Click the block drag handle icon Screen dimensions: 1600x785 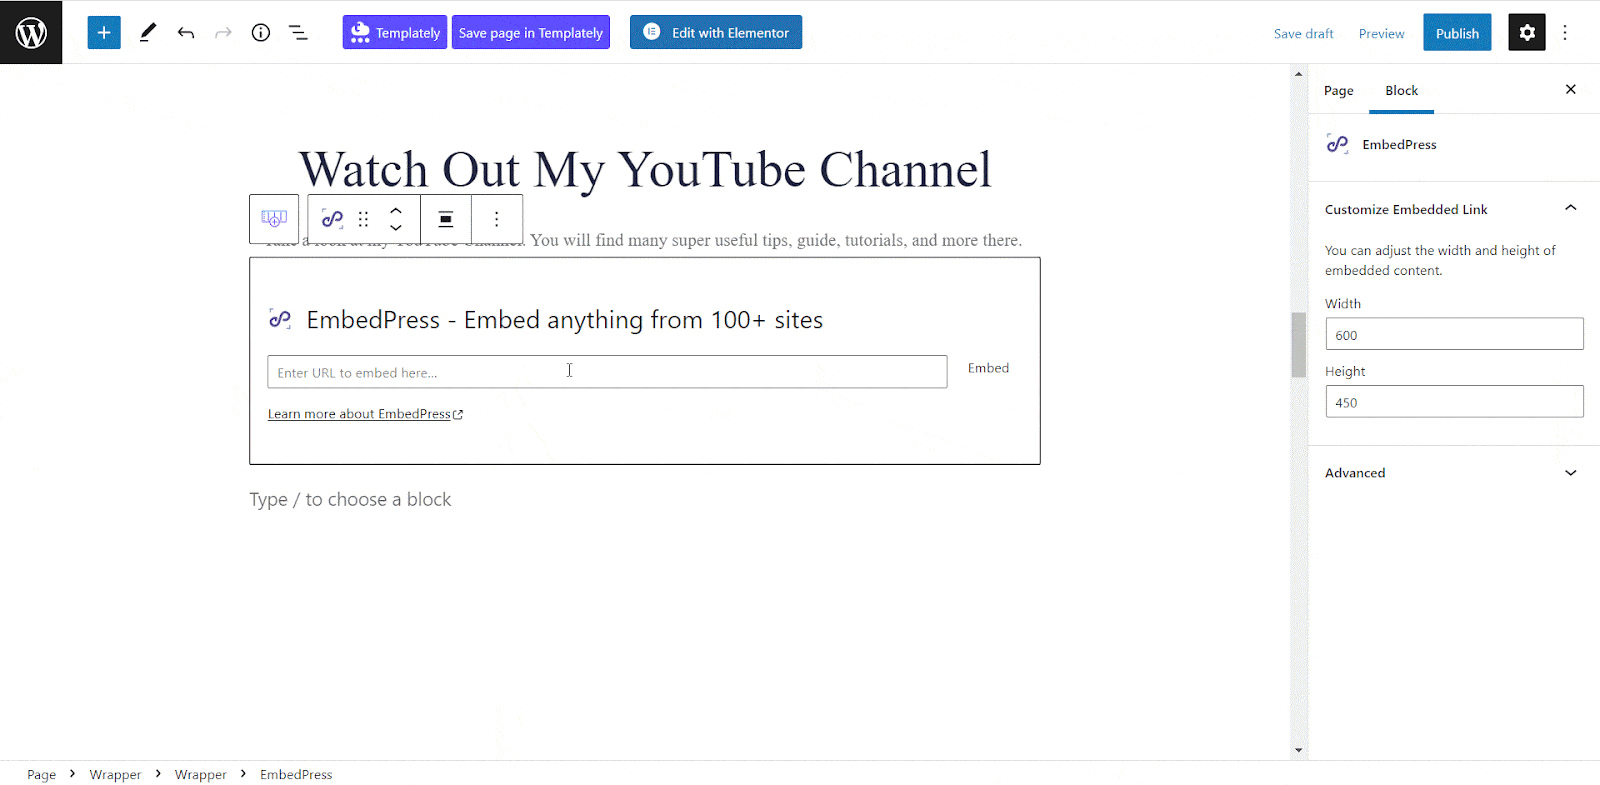pos(364,219)
